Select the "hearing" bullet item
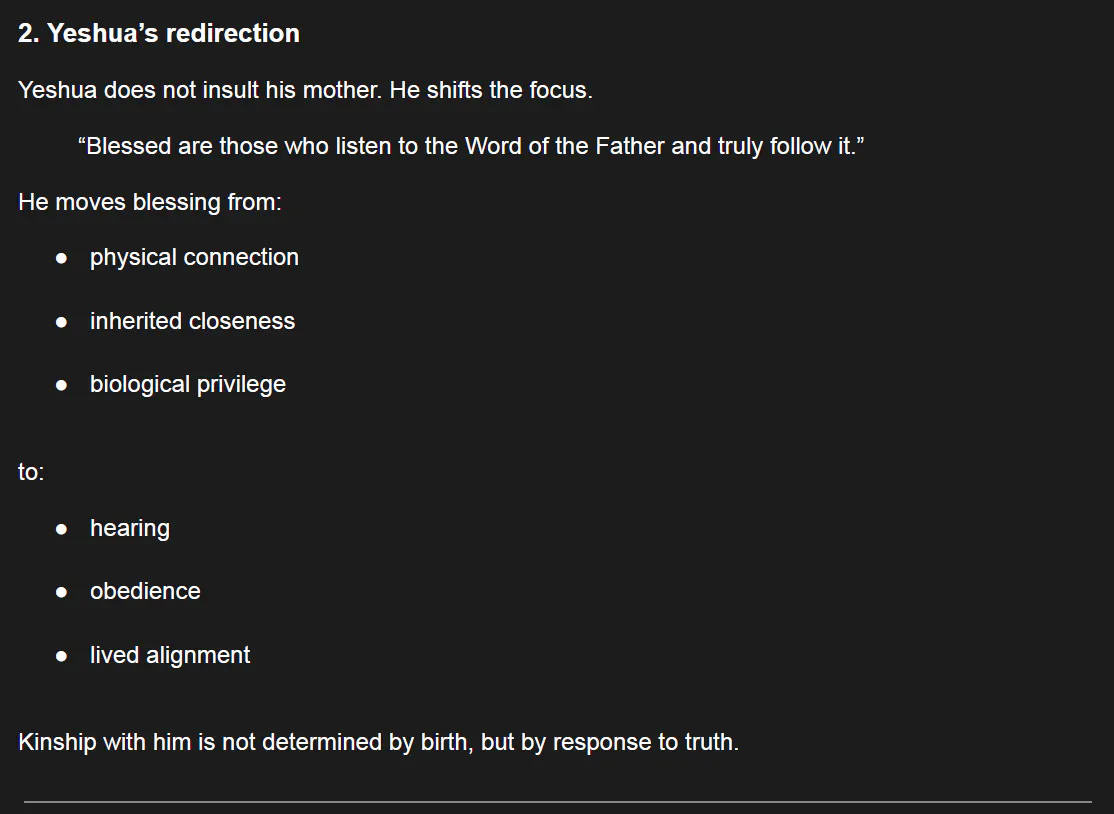This screenshot has height=814, width=1114. [x=130, y=528]
